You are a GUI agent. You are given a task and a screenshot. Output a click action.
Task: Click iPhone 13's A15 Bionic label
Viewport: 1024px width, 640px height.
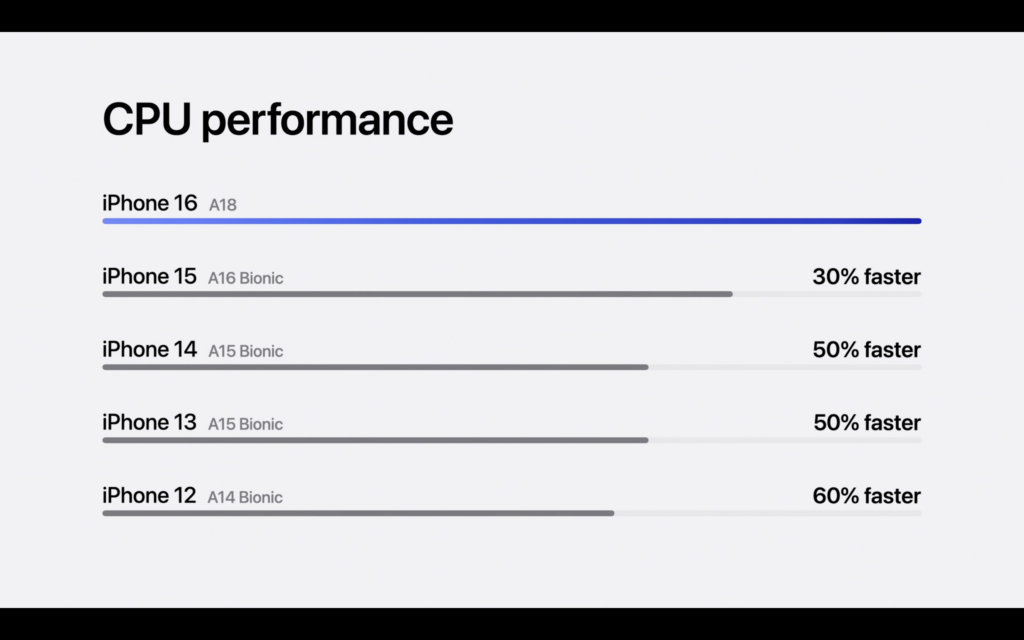(x=245, y=424)
